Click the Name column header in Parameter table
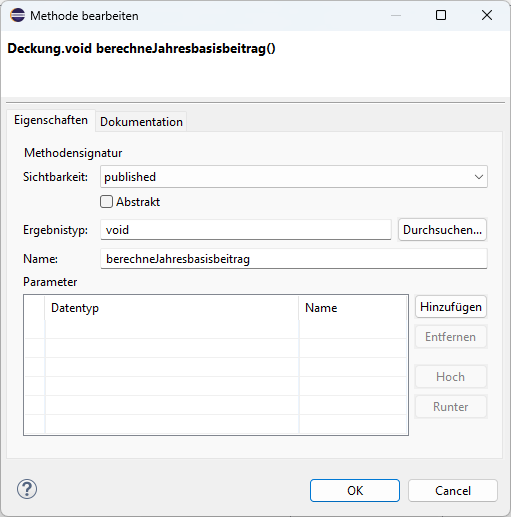This screenshot has width=511, height=517. (353, 308)
